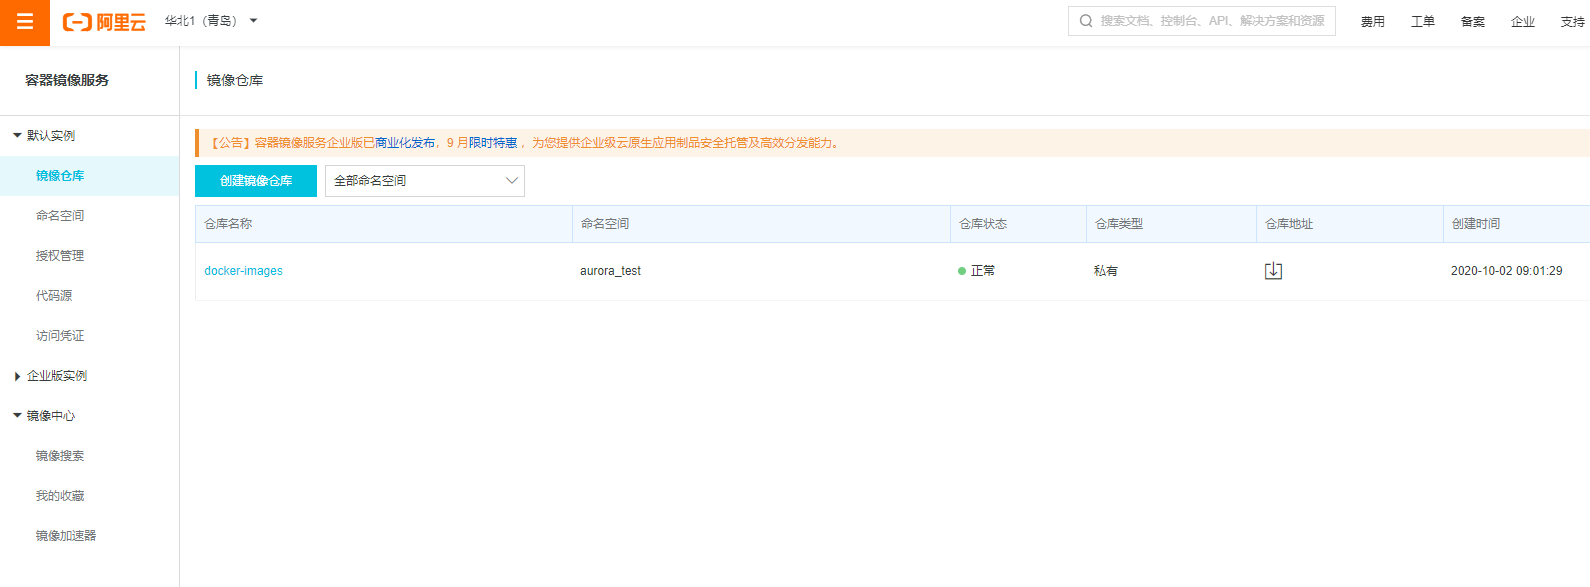Follow the 限时特惠 announcement link
The image size is (1590, 587).
[x=493, y=143]
